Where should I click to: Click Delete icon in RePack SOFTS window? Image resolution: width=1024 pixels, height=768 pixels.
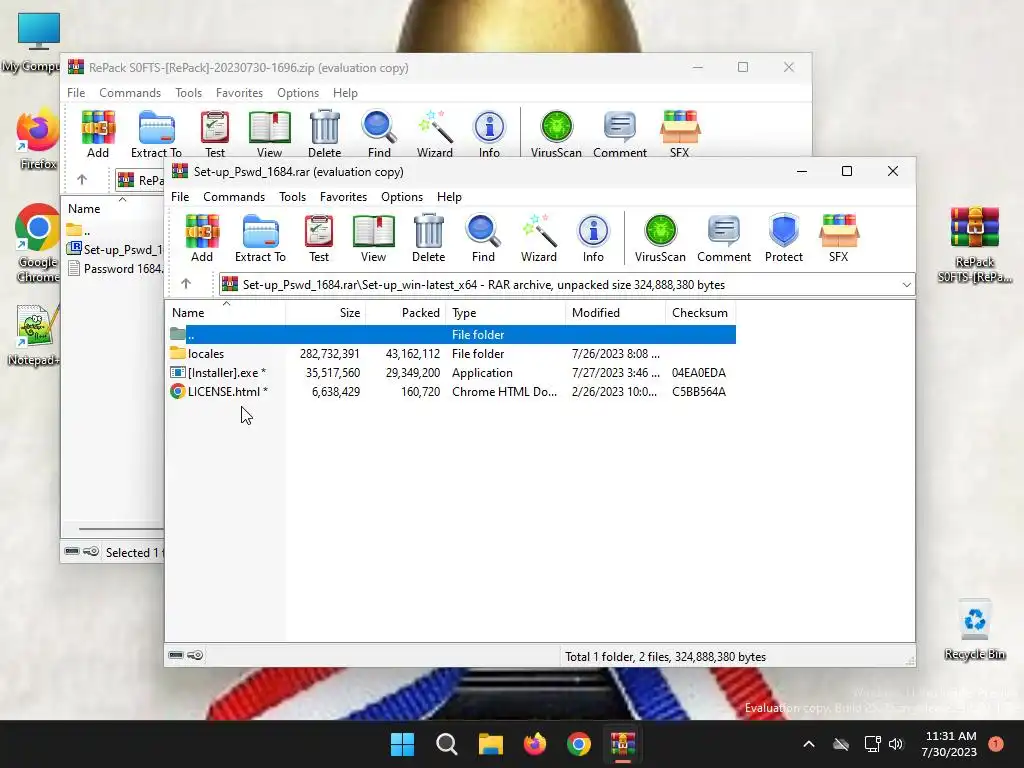(325, 134)
